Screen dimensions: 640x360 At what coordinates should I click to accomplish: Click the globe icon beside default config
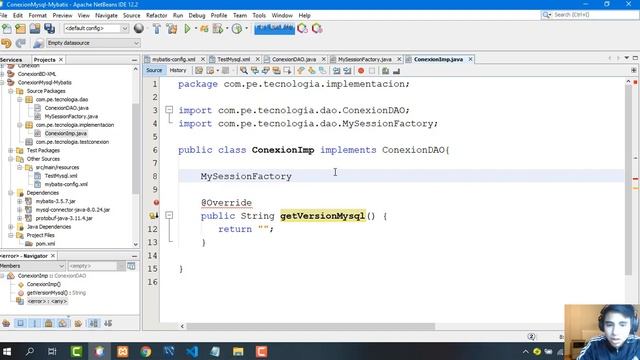tap(139, 28)
